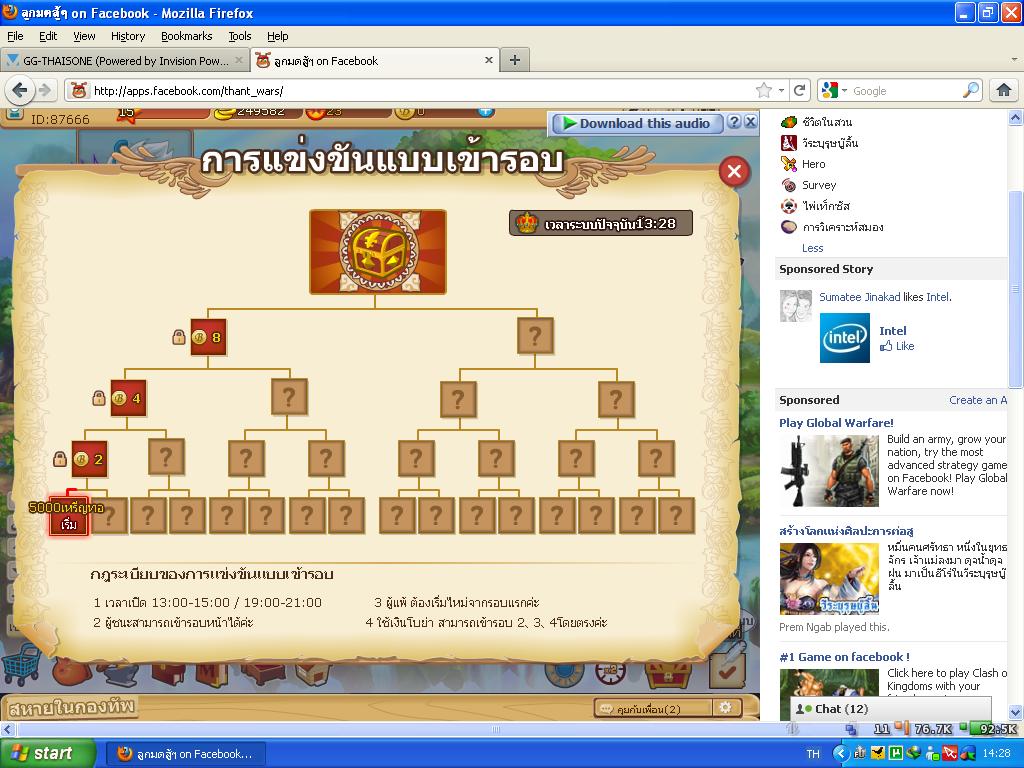This screenshot has height=768, width=1024.
Task: Go to the browser home page
Action: tap(1004, 90)
